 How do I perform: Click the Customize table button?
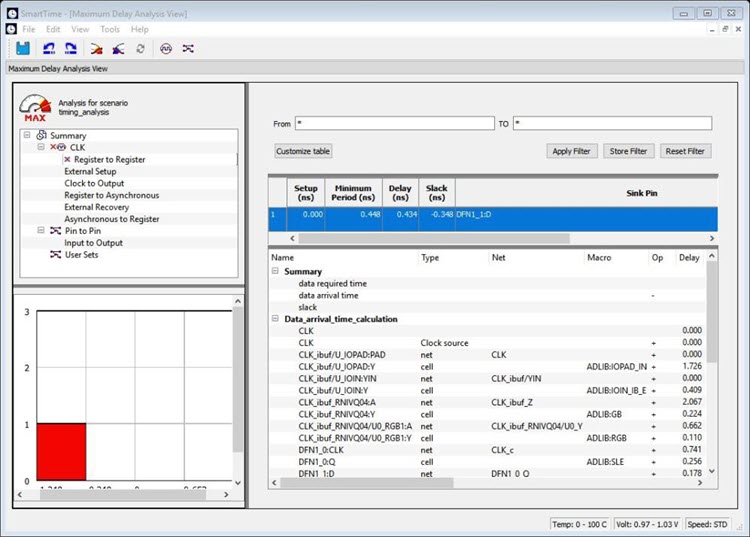coord(303,151)
